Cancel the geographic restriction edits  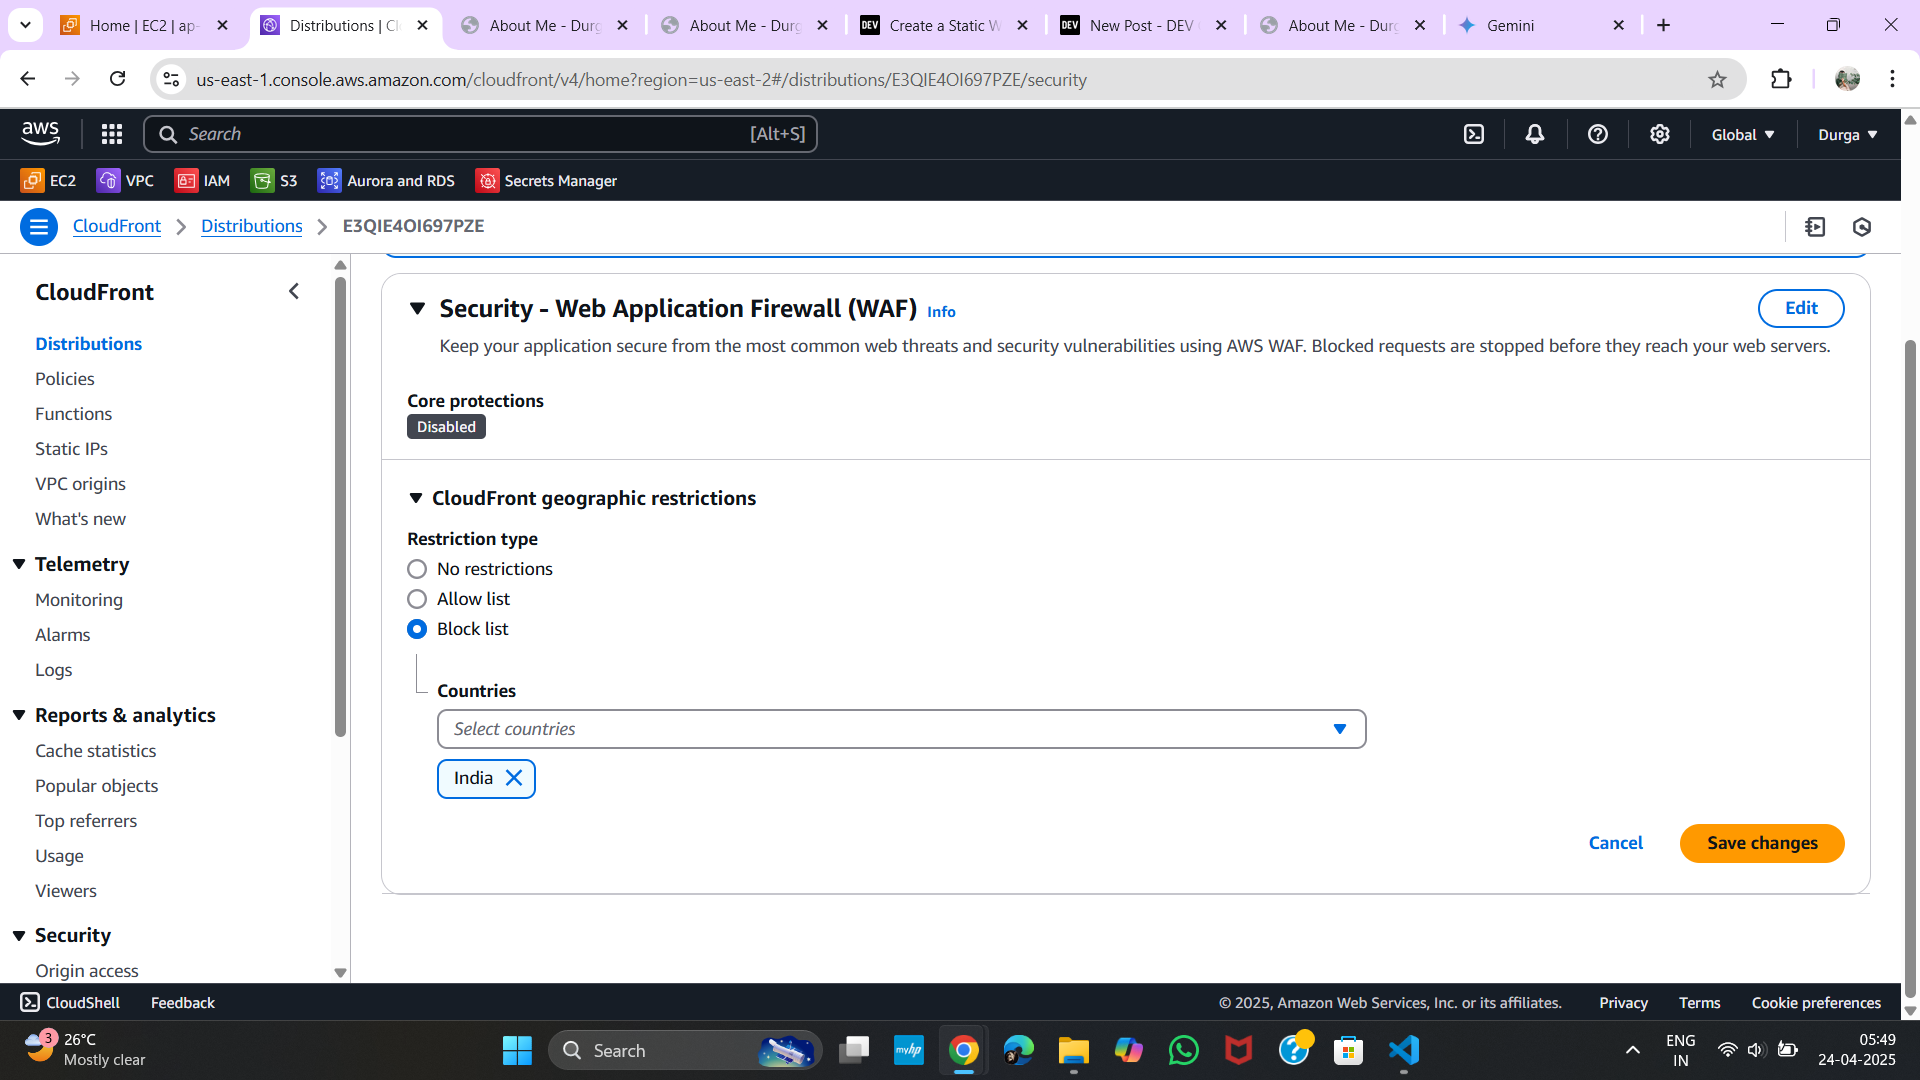[1616, 843]
